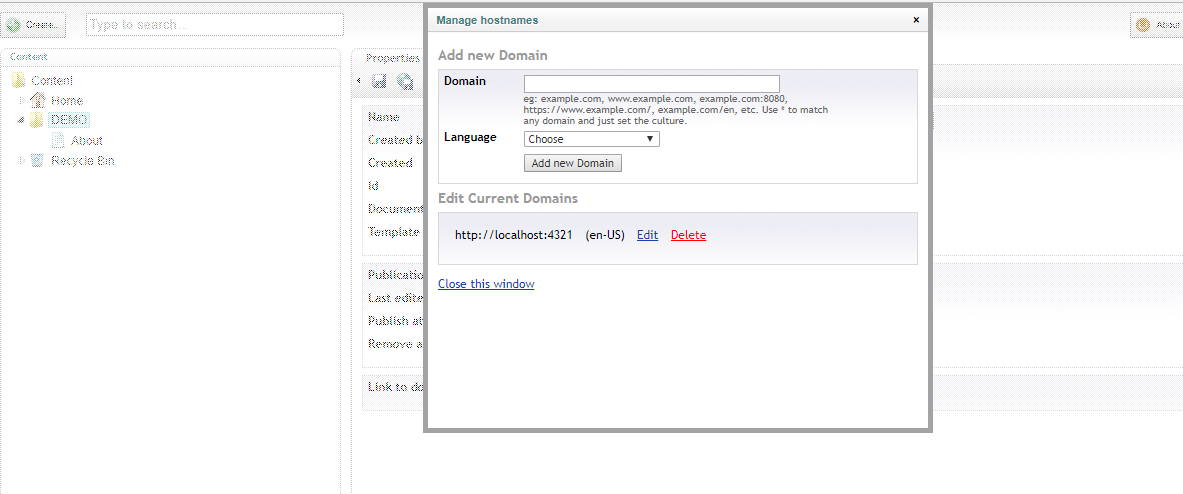The width and height of the screenshot is (1183, 494).
Task: Close the Manage hostnames dialog with X
Action: pos(916,19)
